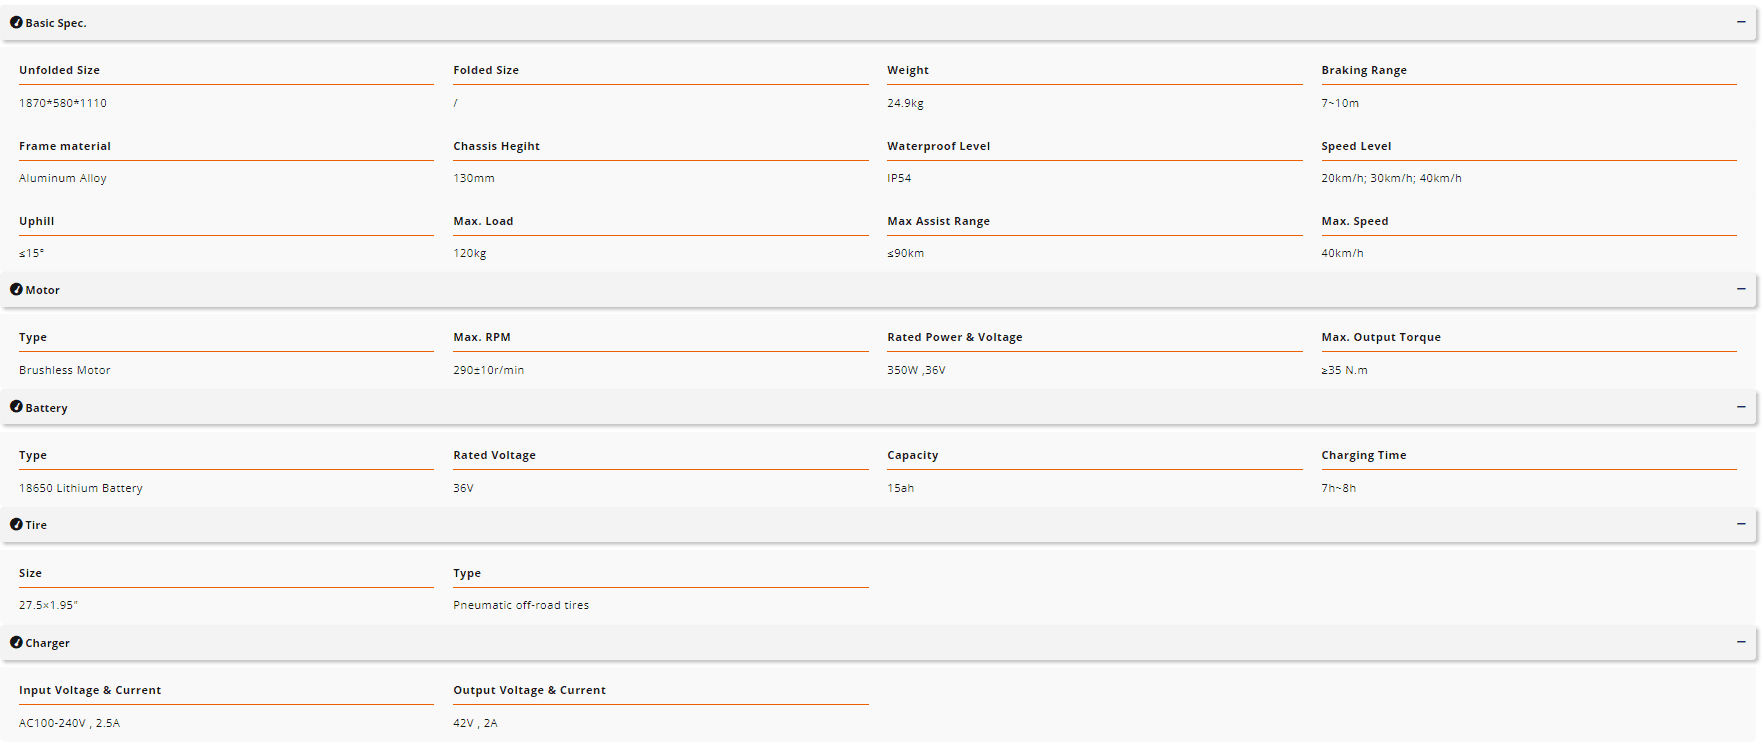The width and height of the screenshot is (1763, 744).
Task: Click the Charger section icon
Action: pos(16,642)
